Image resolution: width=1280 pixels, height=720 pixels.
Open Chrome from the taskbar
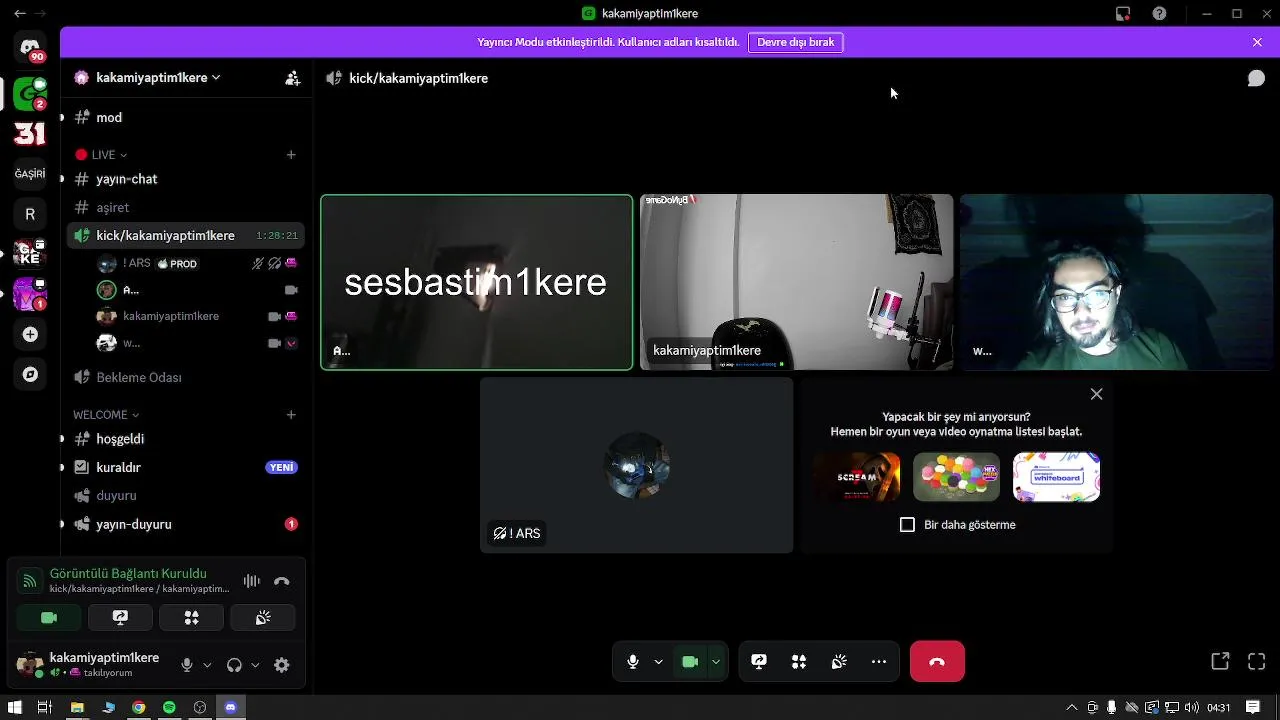138,708
